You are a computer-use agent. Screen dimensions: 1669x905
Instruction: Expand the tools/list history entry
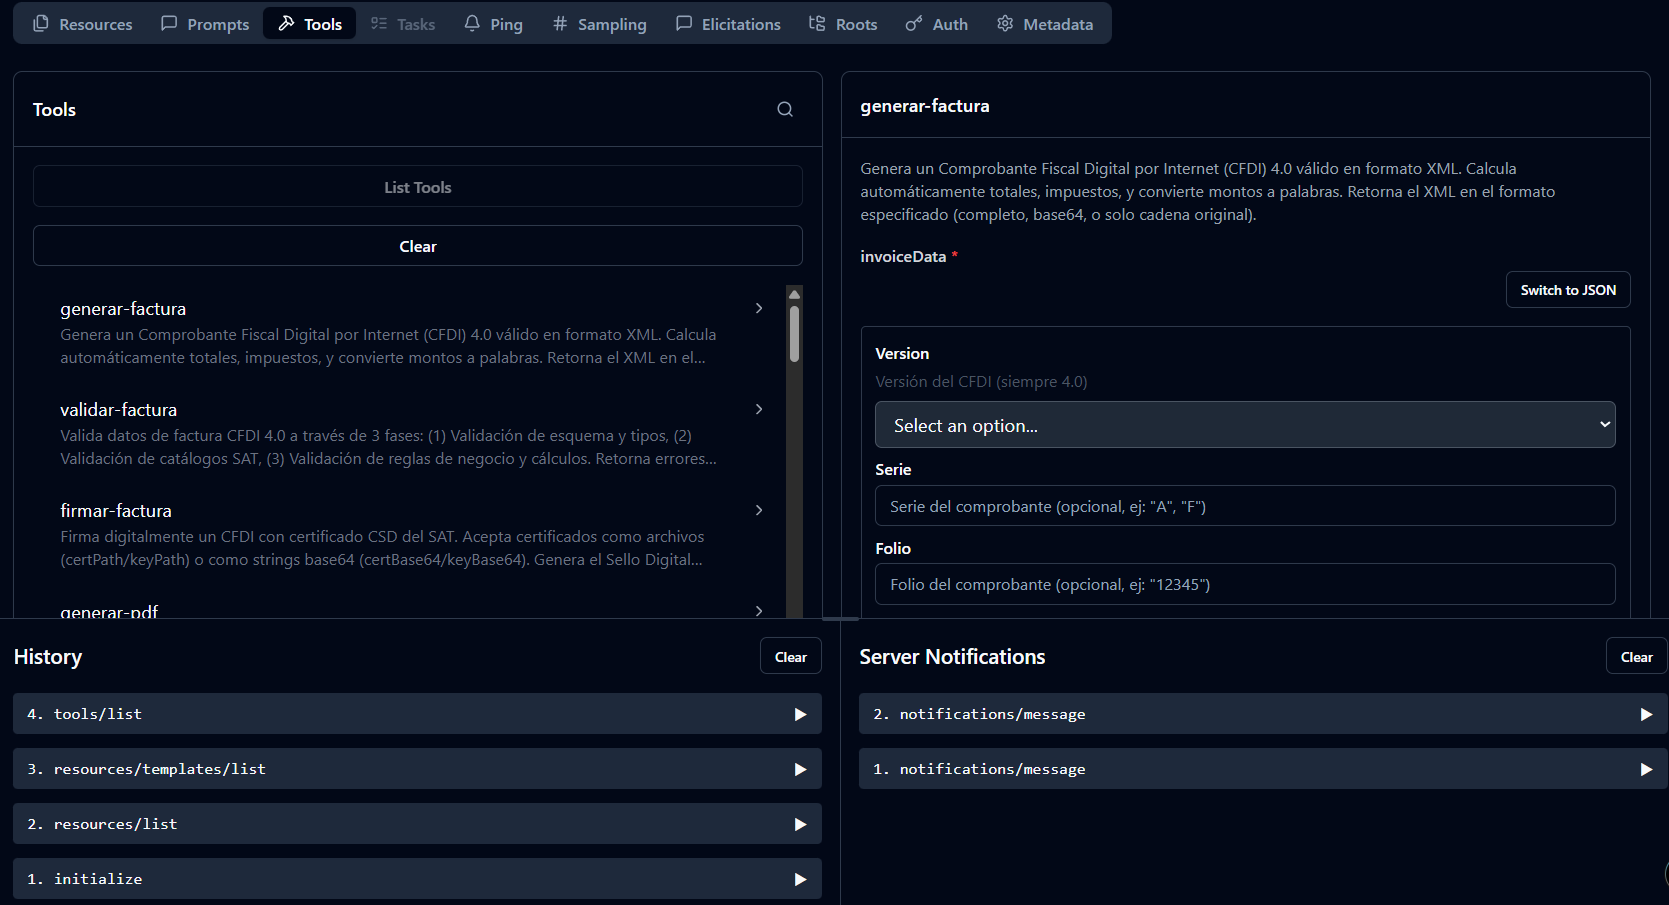tap(417, 714)
